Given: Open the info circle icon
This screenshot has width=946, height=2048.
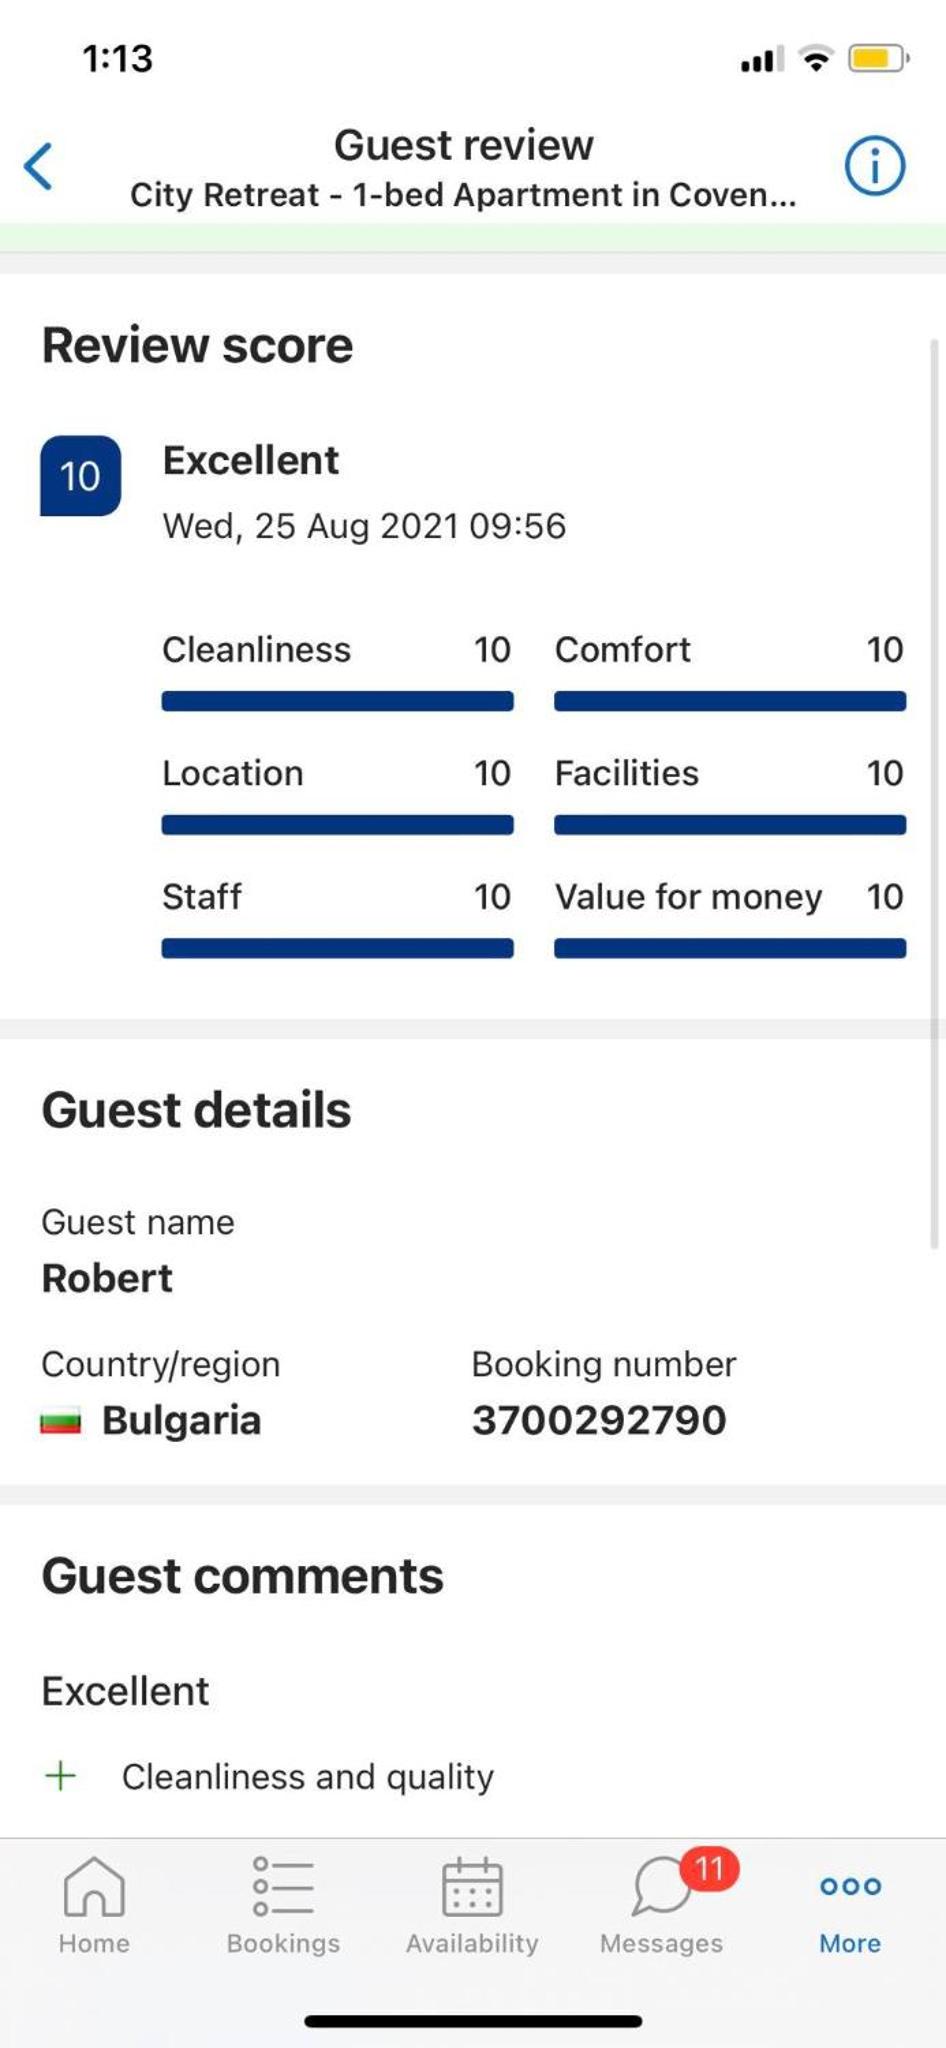Looking at the screenshot, I should pyautogui.click(x=875, y=166).
